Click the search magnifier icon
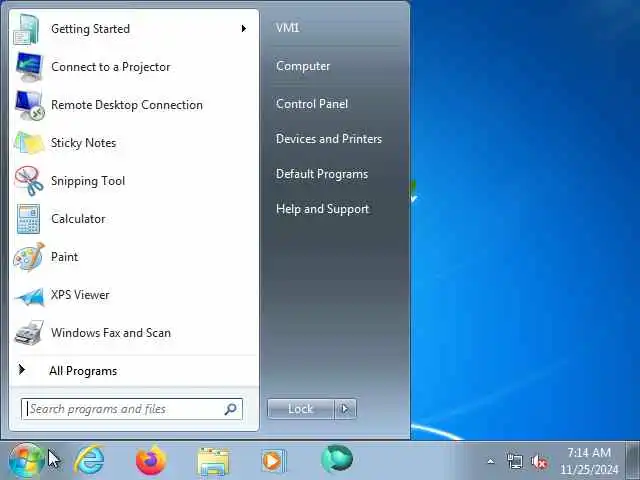This screenshot has height=480, width=640. tap(231, 409)
